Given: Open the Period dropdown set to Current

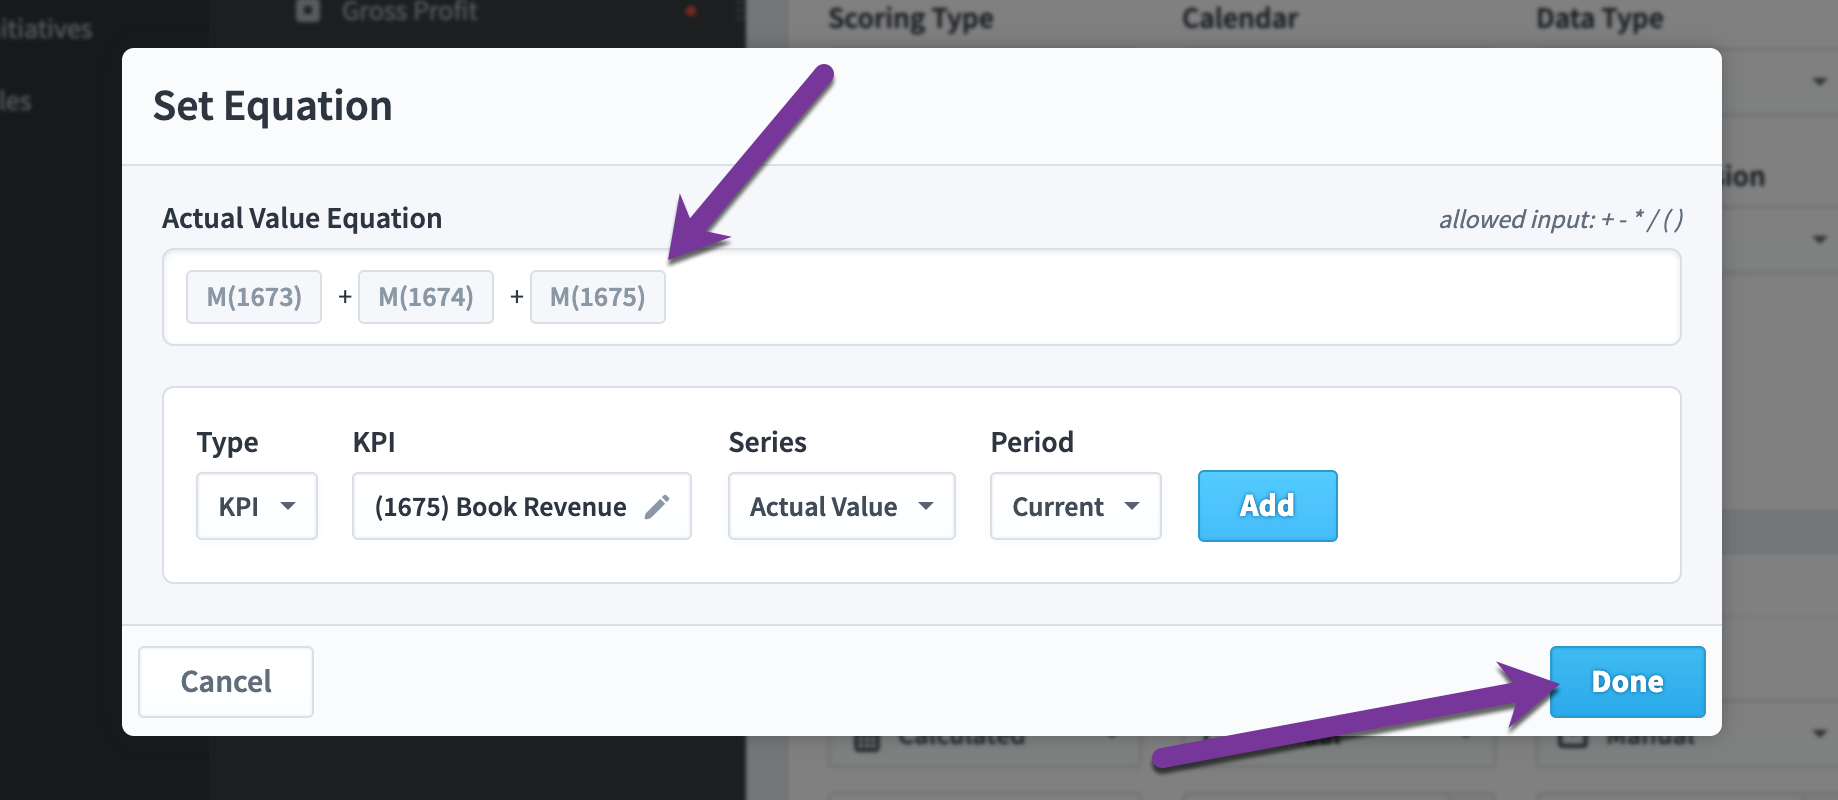Looking at the screenshot, I should pyautogui.click(x=1076, y=506).
